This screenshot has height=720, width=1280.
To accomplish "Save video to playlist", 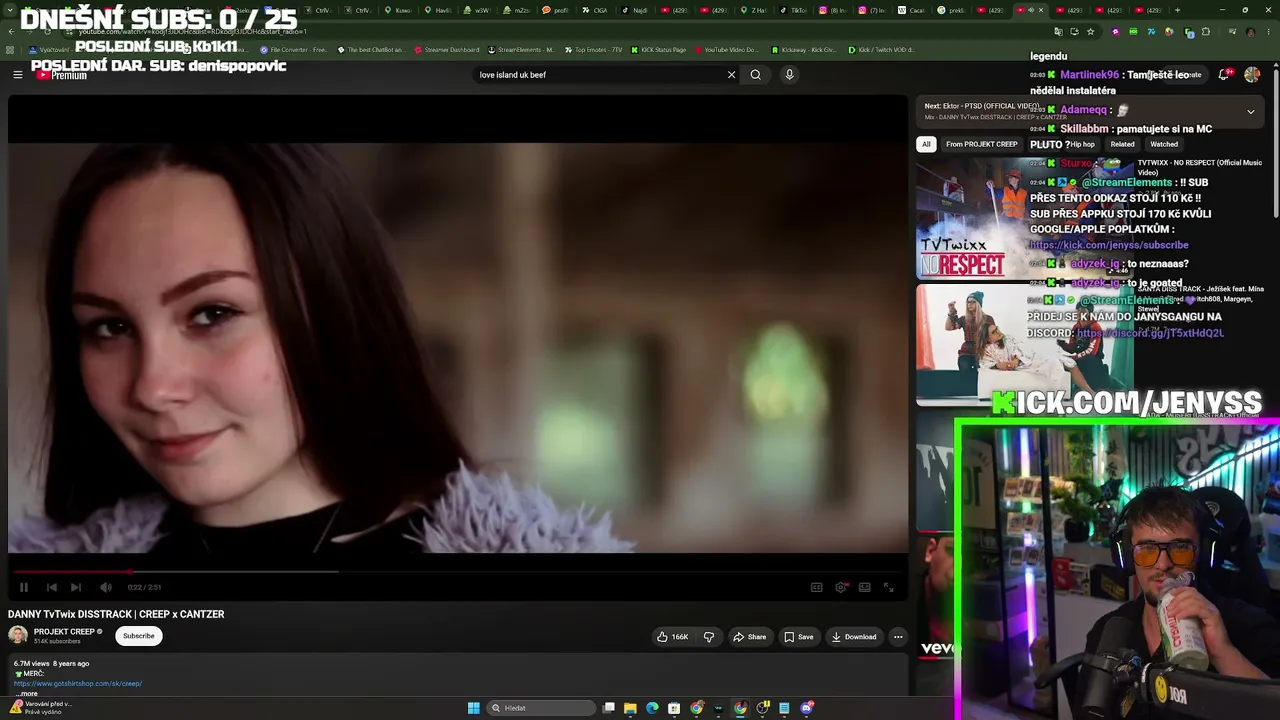I will [x=798, y=637].
